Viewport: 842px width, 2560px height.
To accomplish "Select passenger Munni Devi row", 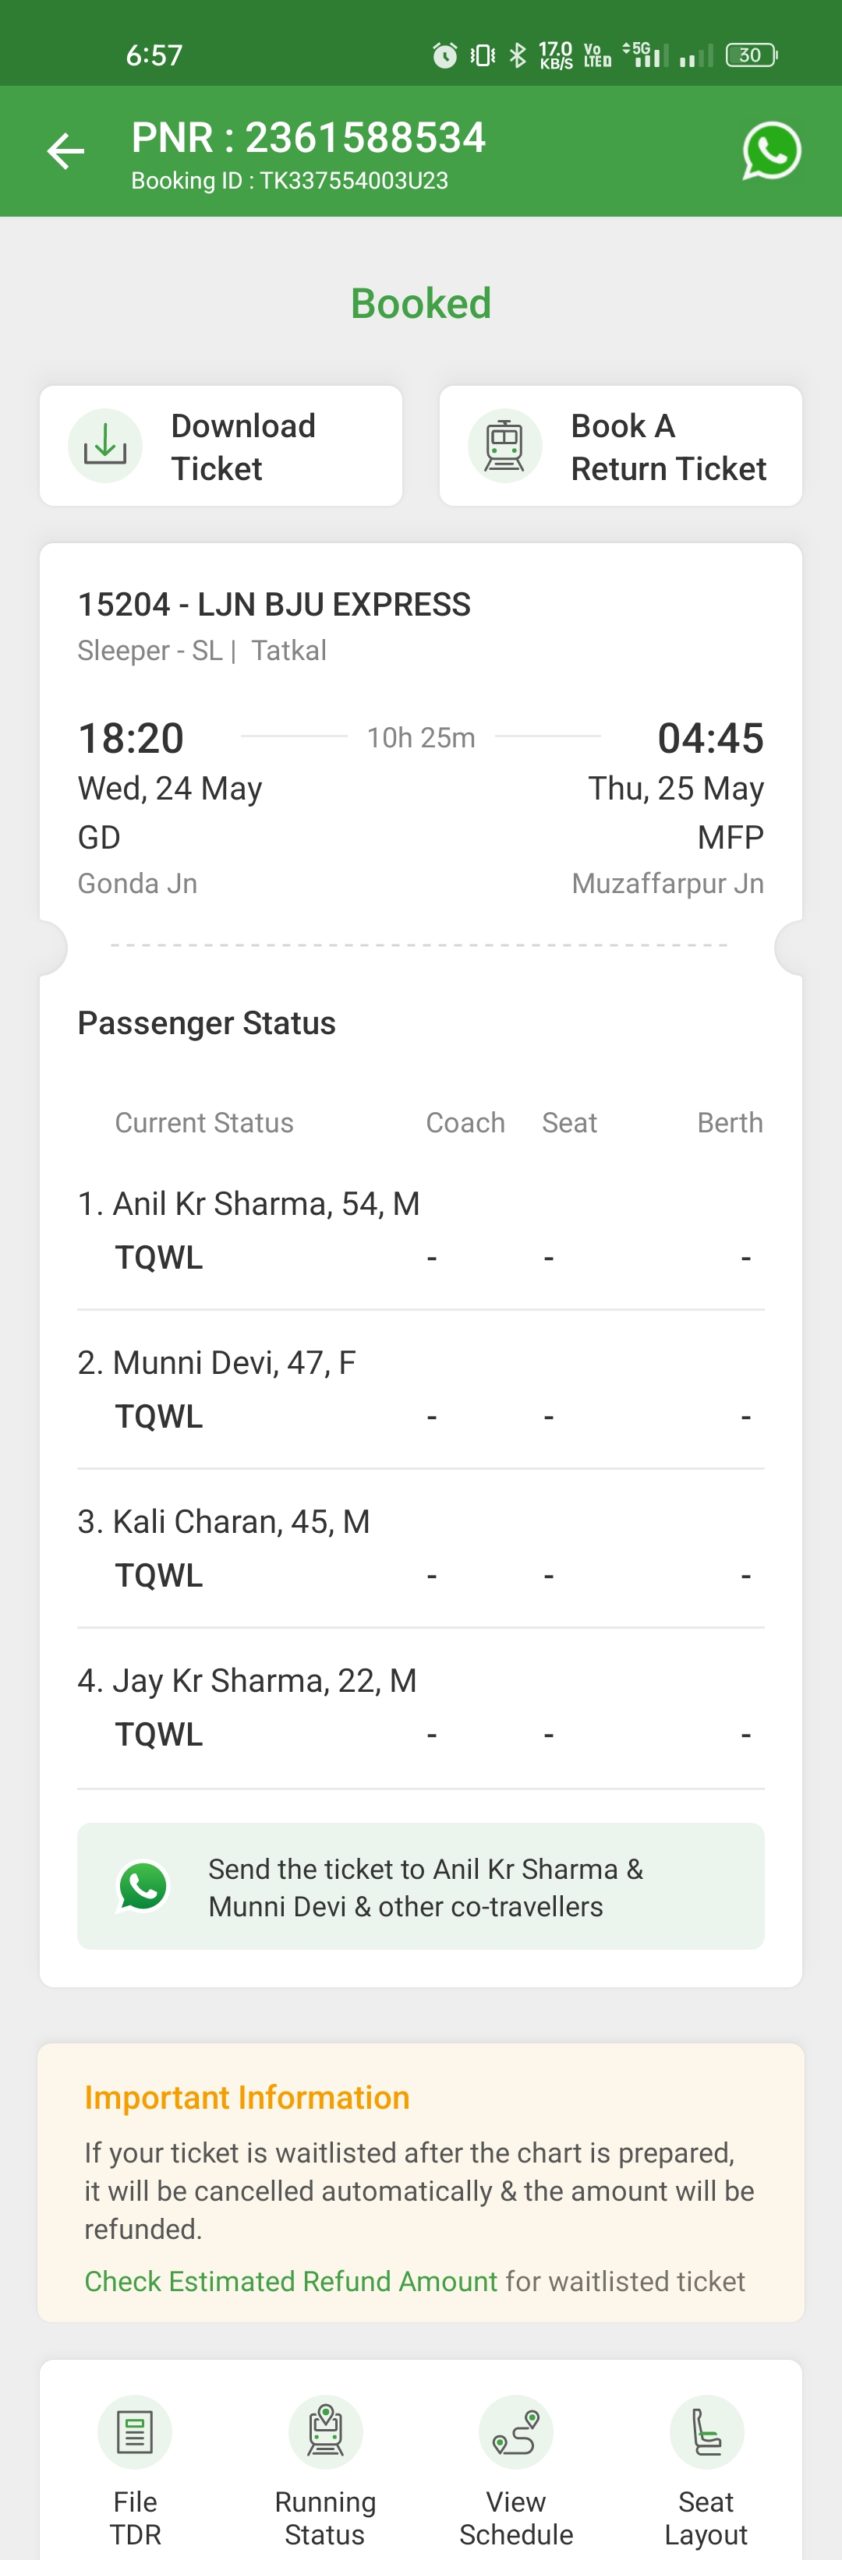I will [420, 1389].
